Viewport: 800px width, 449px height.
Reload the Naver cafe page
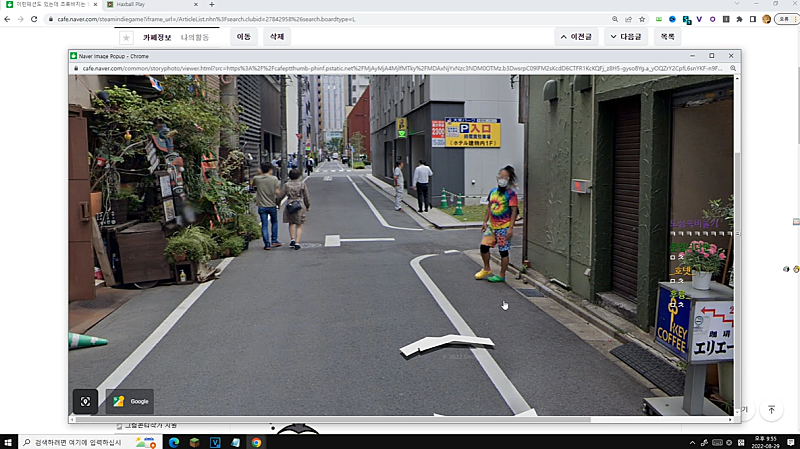(34, 19)
